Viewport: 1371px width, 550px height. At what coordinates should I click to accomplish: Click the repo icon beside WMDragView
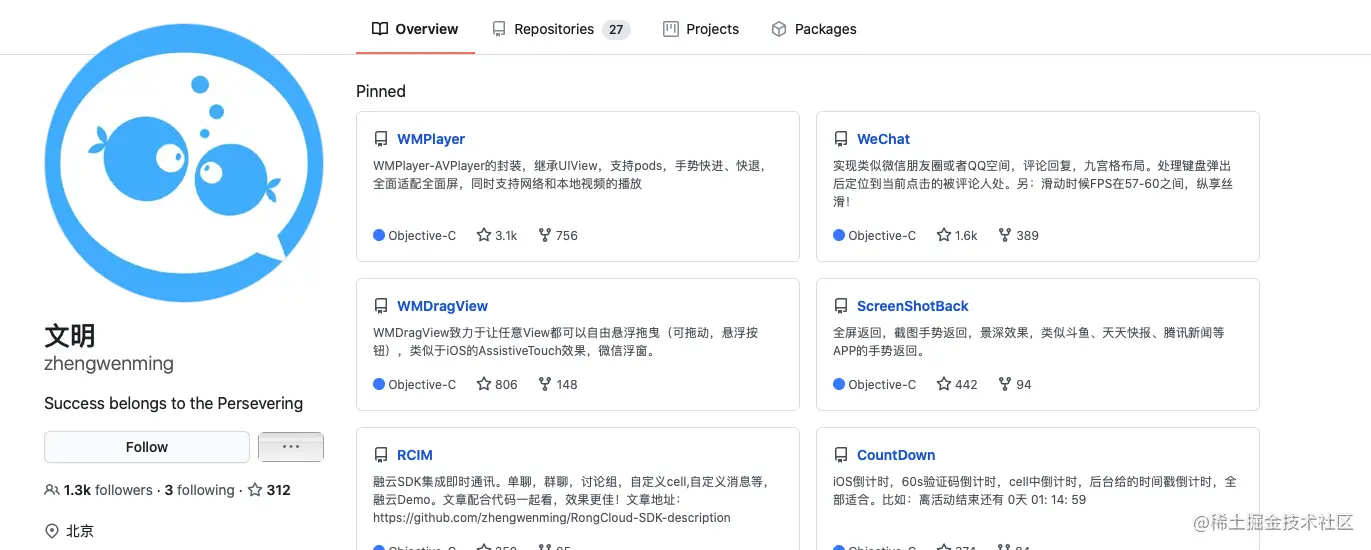pyautogui.click(x=380, y=306)
